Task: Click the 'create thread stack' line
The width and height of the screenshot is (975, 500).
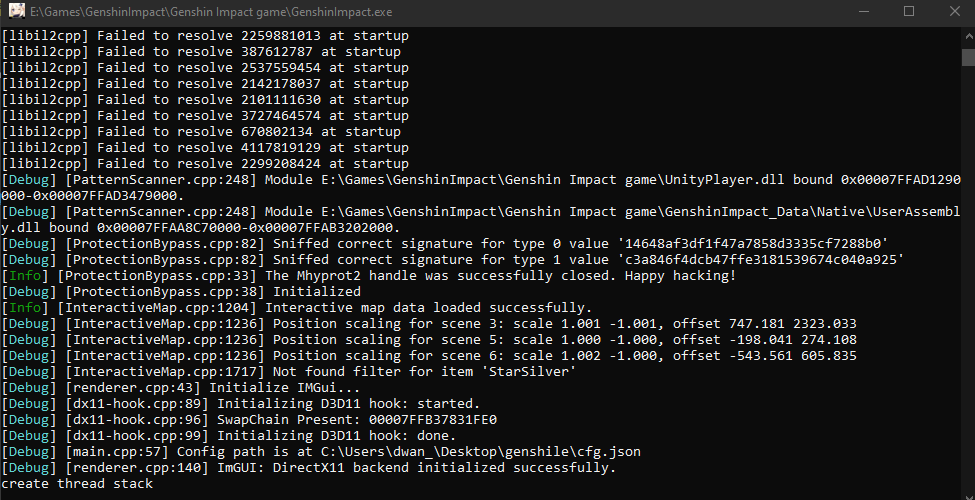Action: (77, 484)
